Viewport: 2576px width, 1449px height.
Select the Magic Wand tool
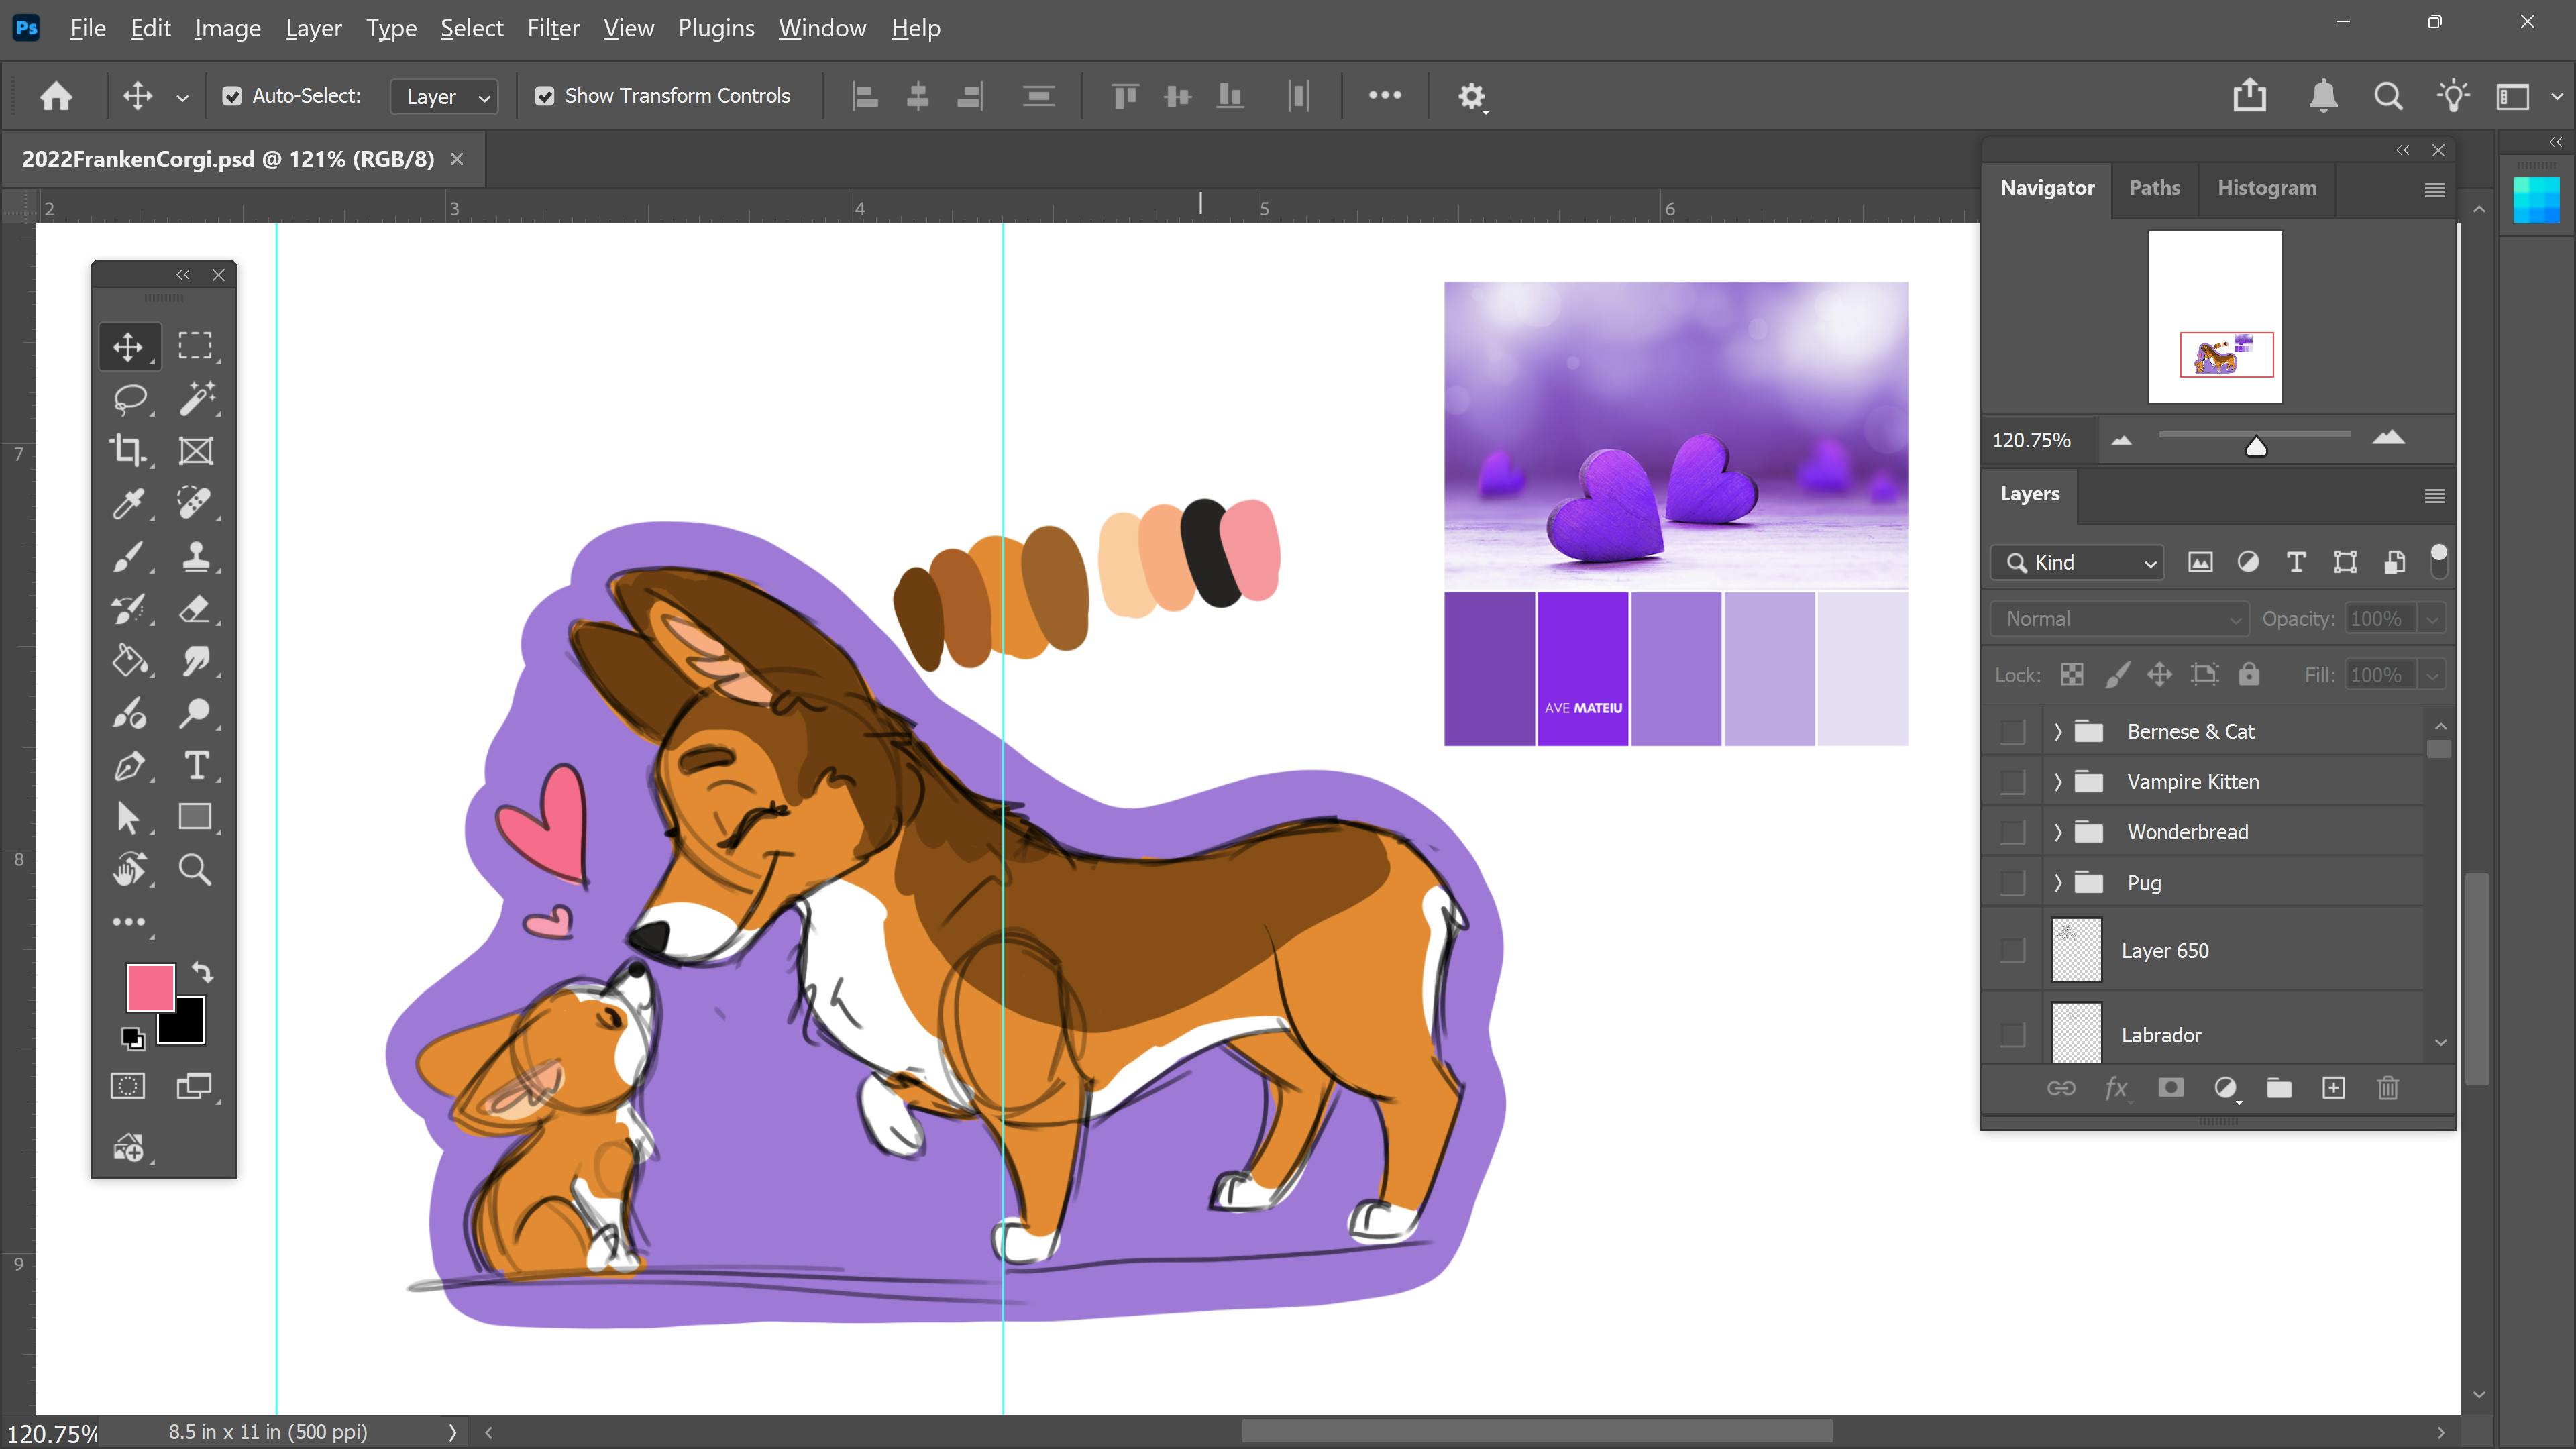pyautogui.click(x=196, y=398)
